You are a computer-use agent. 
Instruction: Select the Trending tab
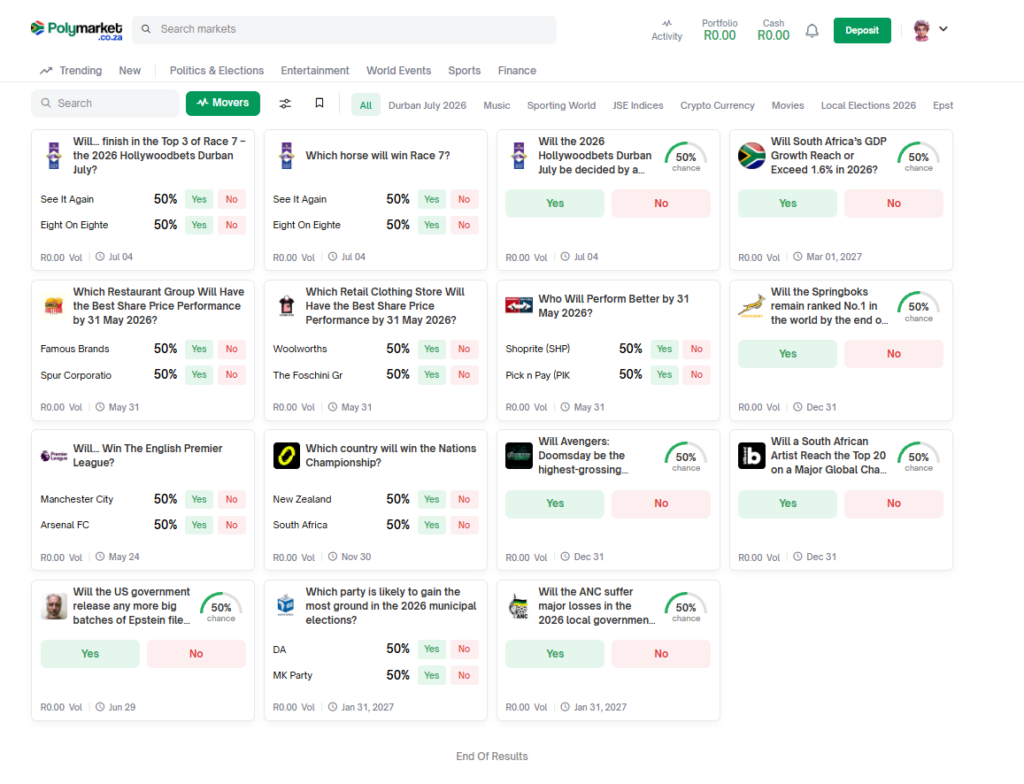click(71, 71)
